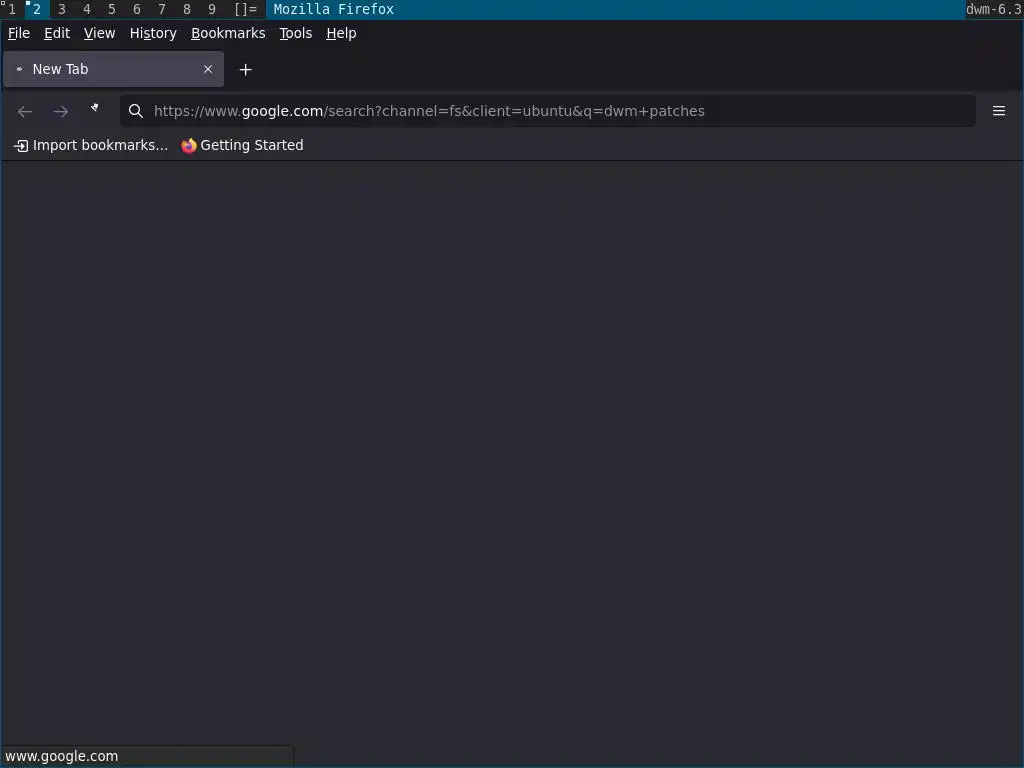Click the search magnifier icon in the address bar
This screenshot has width=1024, height=768.
pos(136,111)
